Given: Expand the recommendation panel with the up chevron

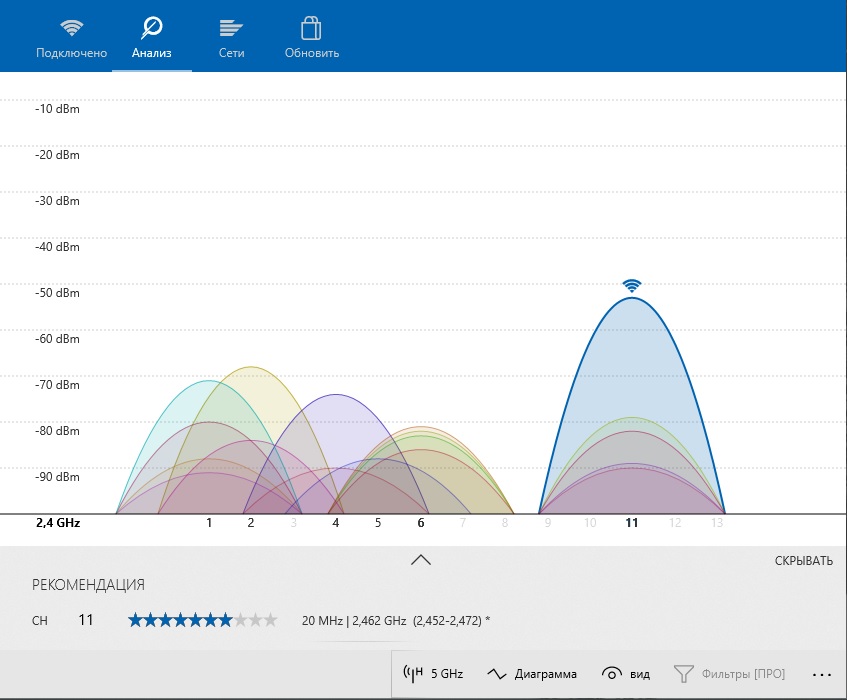Looking at the screenshot, I should (x=421, y=560).
